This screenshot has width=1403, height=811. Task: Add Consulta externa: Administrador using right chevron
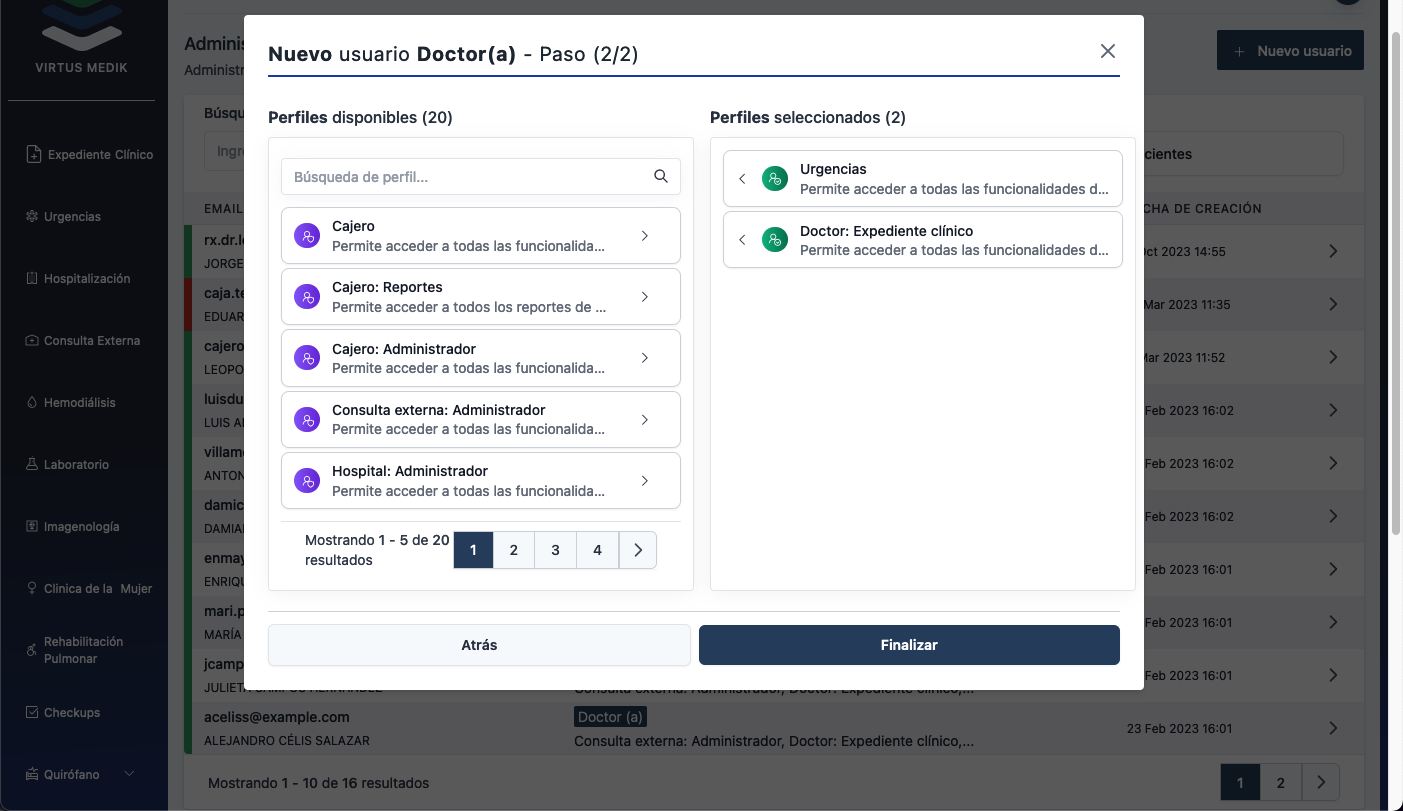click(x=645, y=420)
